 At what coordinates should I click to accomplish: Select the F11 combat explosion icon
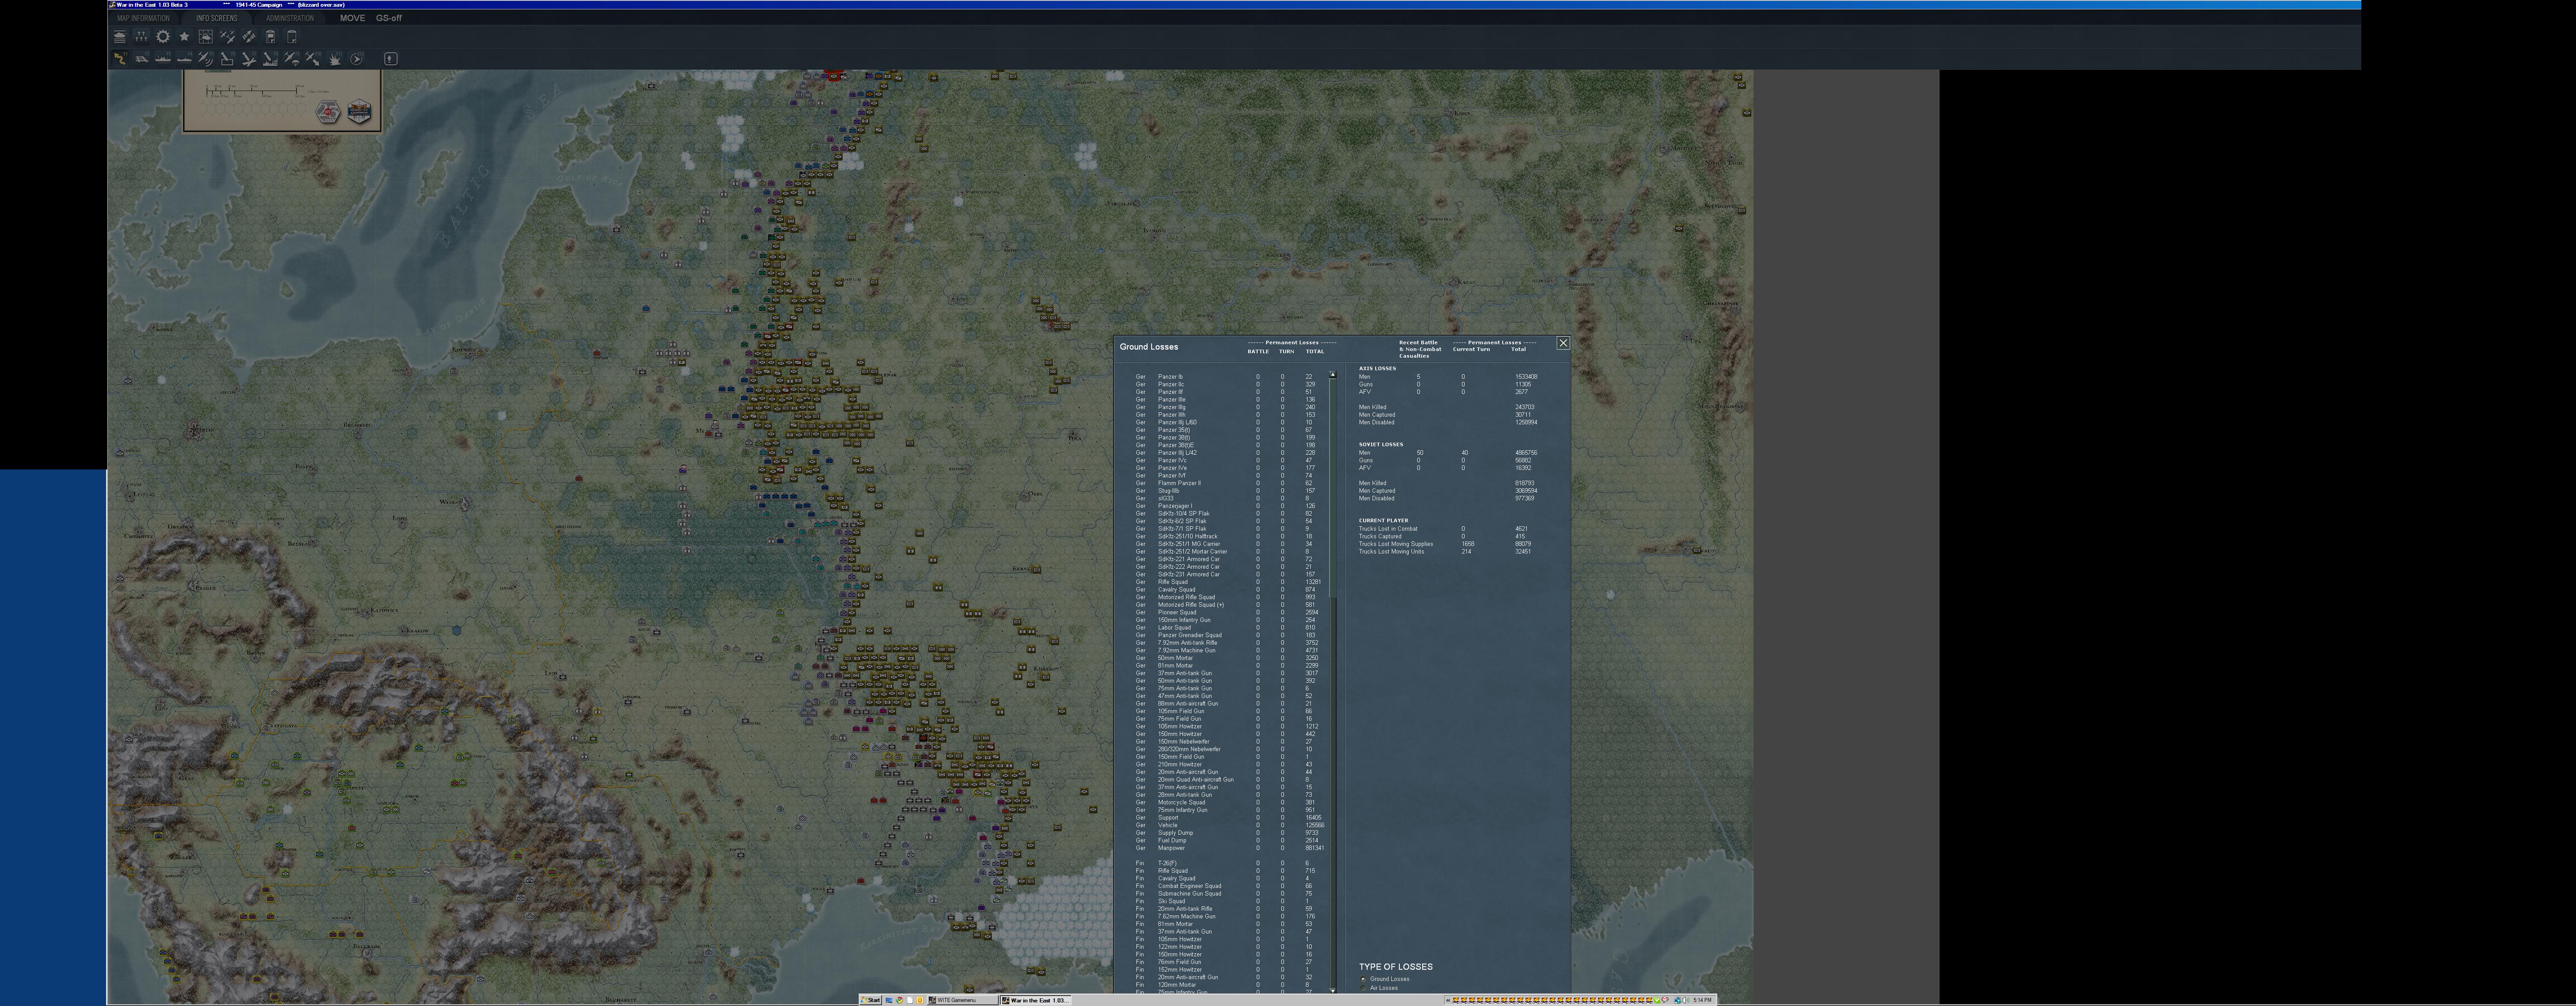click(335, 59)
